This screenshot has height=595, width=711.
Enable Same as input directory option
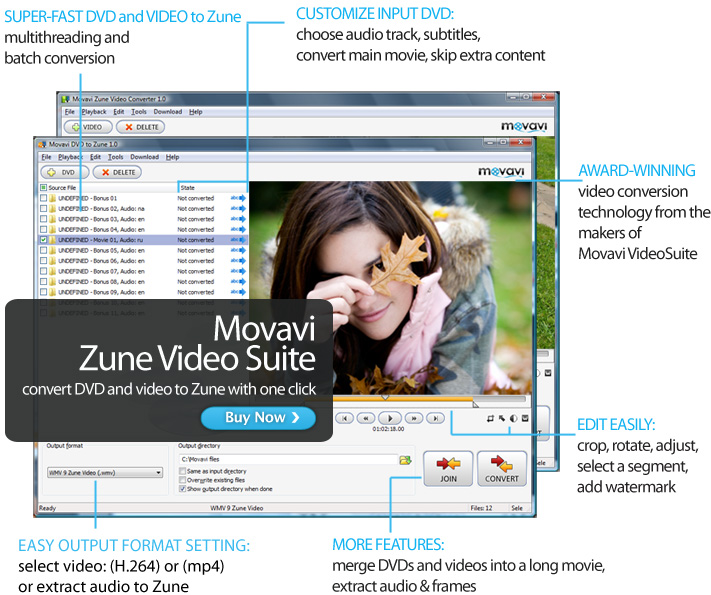point(183,471)
